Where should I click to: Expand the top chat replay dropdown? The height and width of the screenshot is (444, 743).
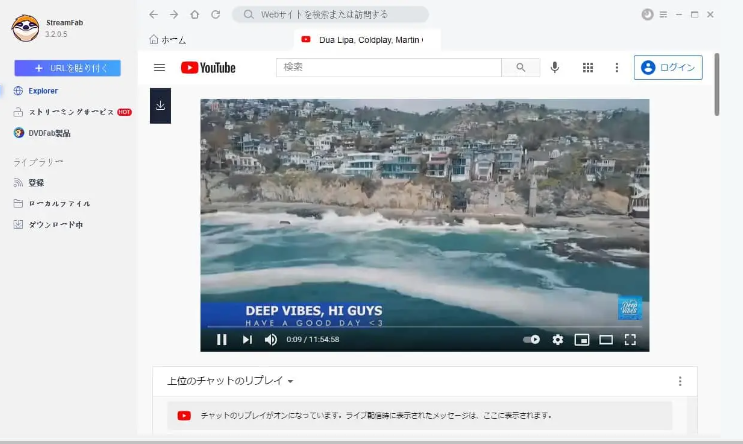230,381
